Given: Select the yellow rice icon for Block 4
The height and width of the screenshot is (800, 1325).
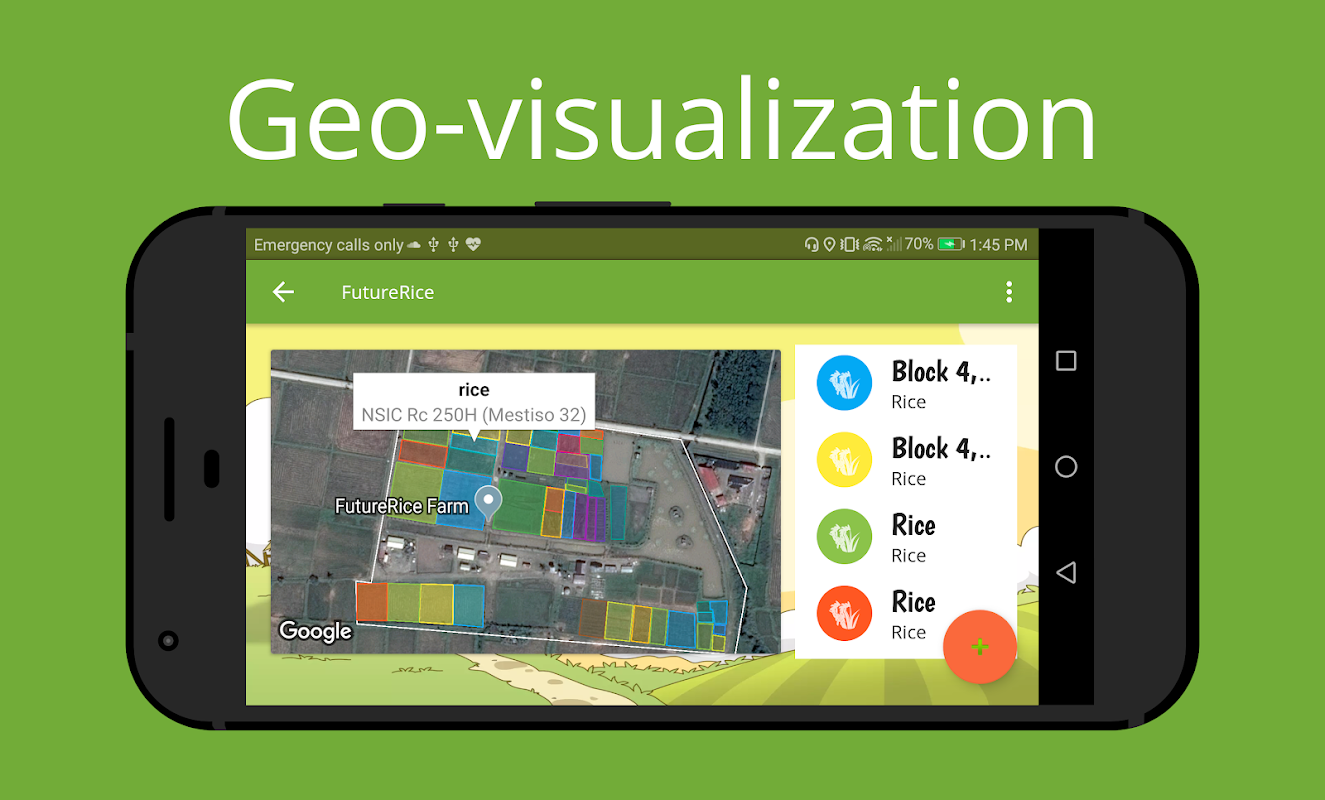Looking at the screenshot, I should [x=845, y=460].
